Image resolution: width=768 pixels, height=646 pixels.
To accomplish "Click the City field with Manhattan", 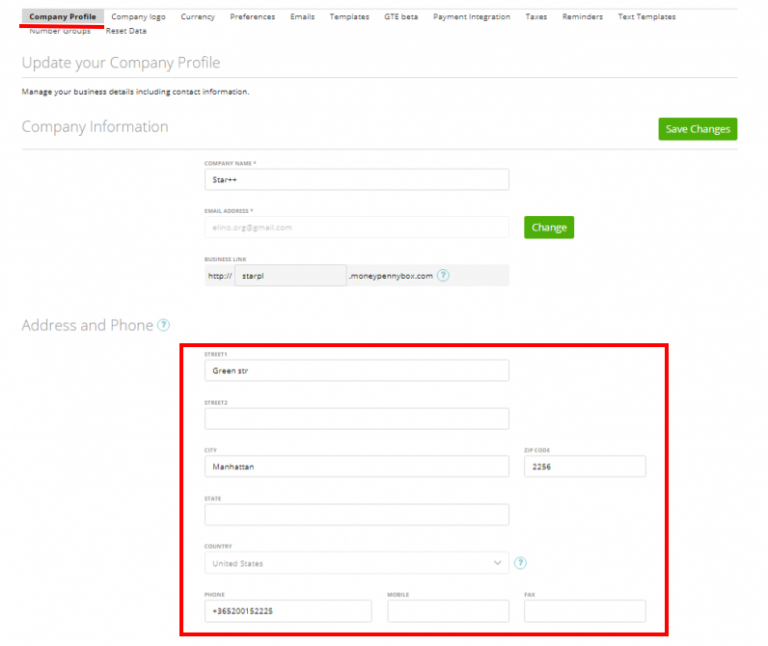I will click(x=357, y=467).
